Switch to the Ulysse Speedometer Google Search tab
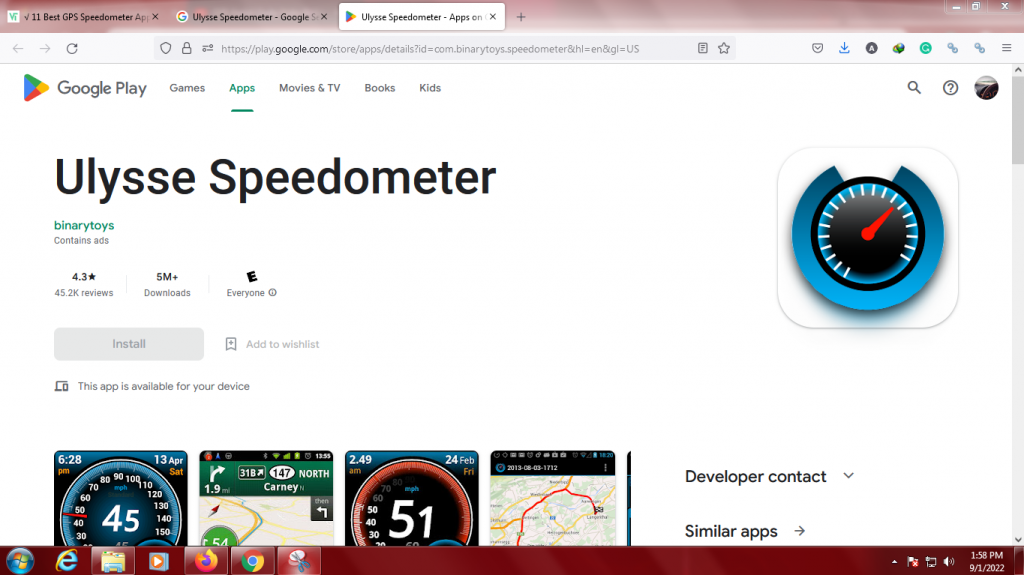 pos(251,17)
